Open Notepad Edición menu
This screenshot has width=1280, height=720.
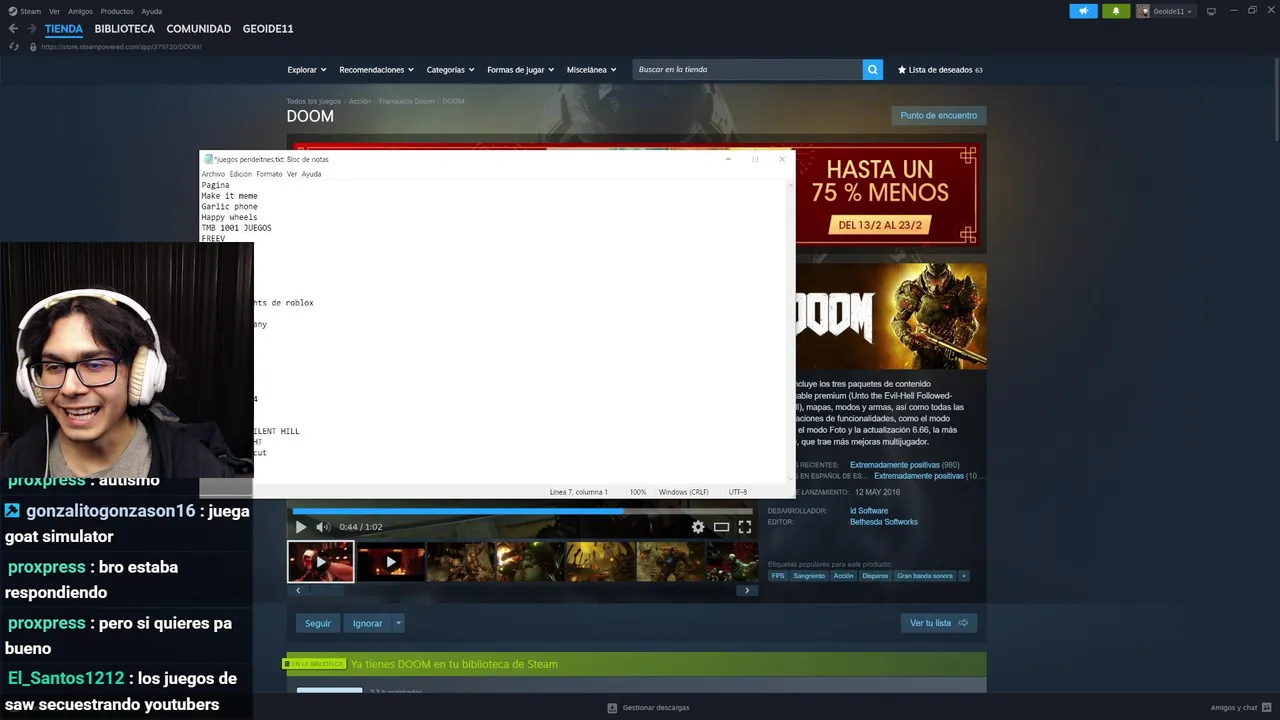(240, 174)
